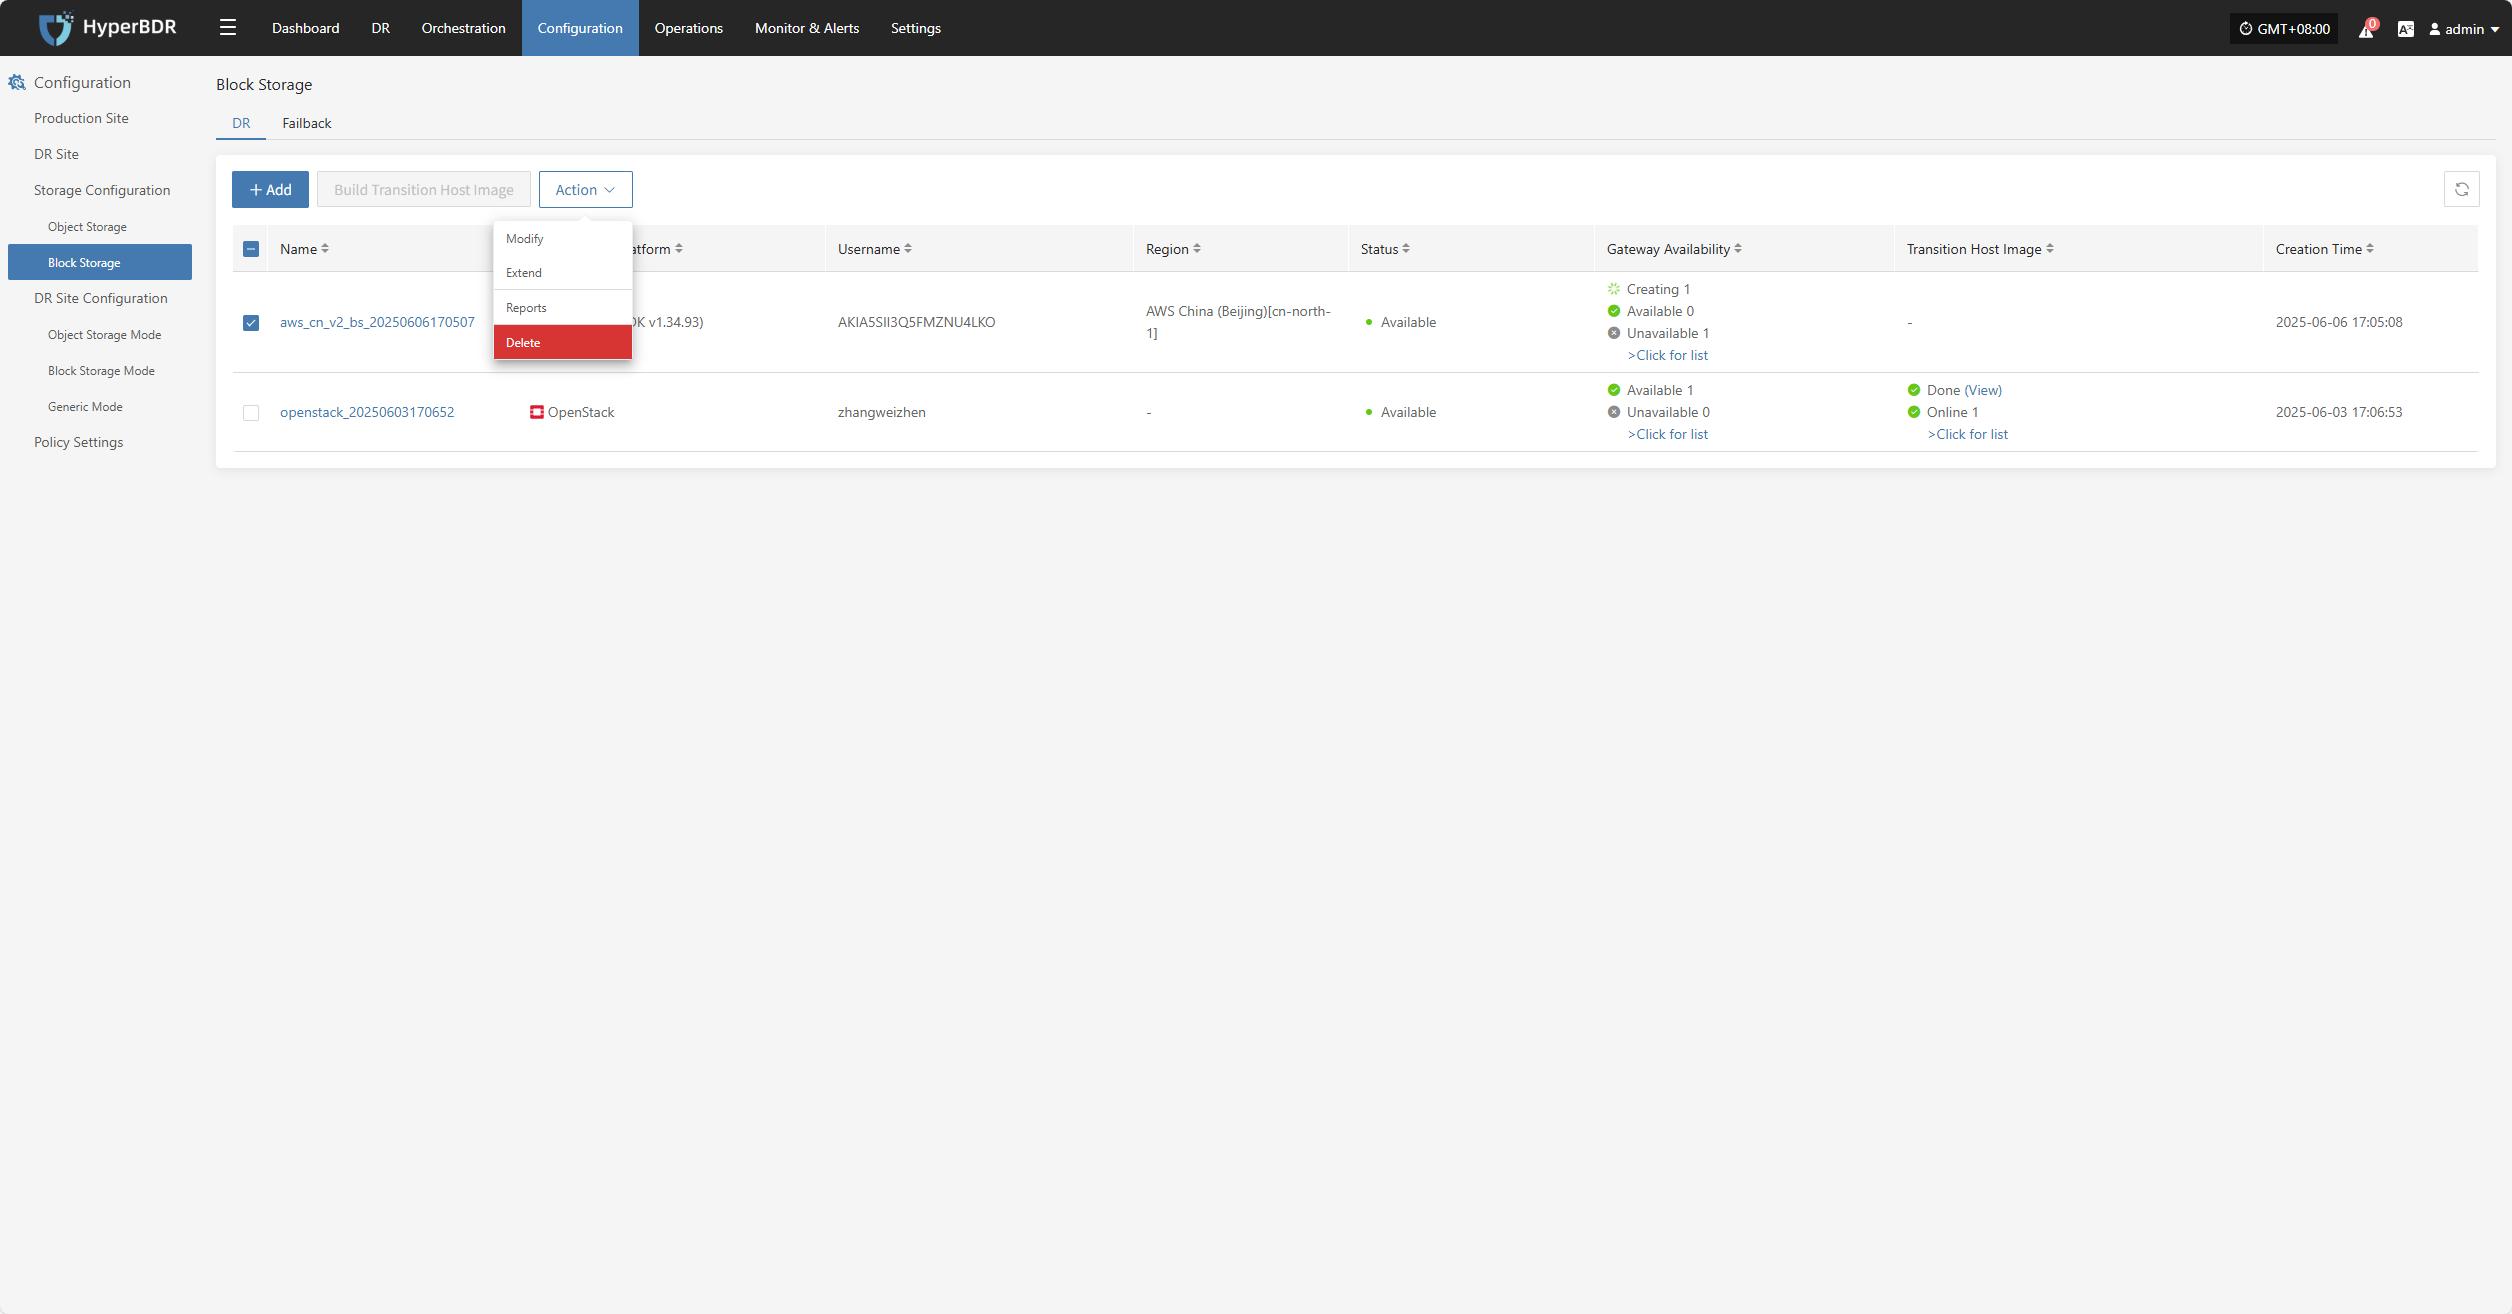
Task: Select Delete from Action menu
Action: pos(562,342)
